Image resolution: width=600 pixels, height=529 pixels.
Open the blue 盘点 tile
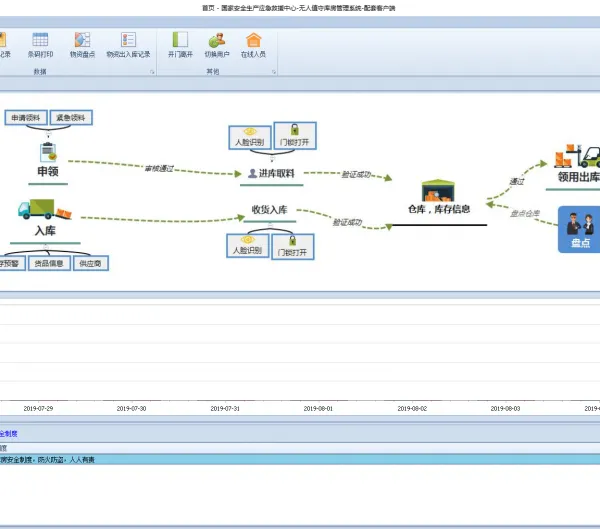coord(579,229)
